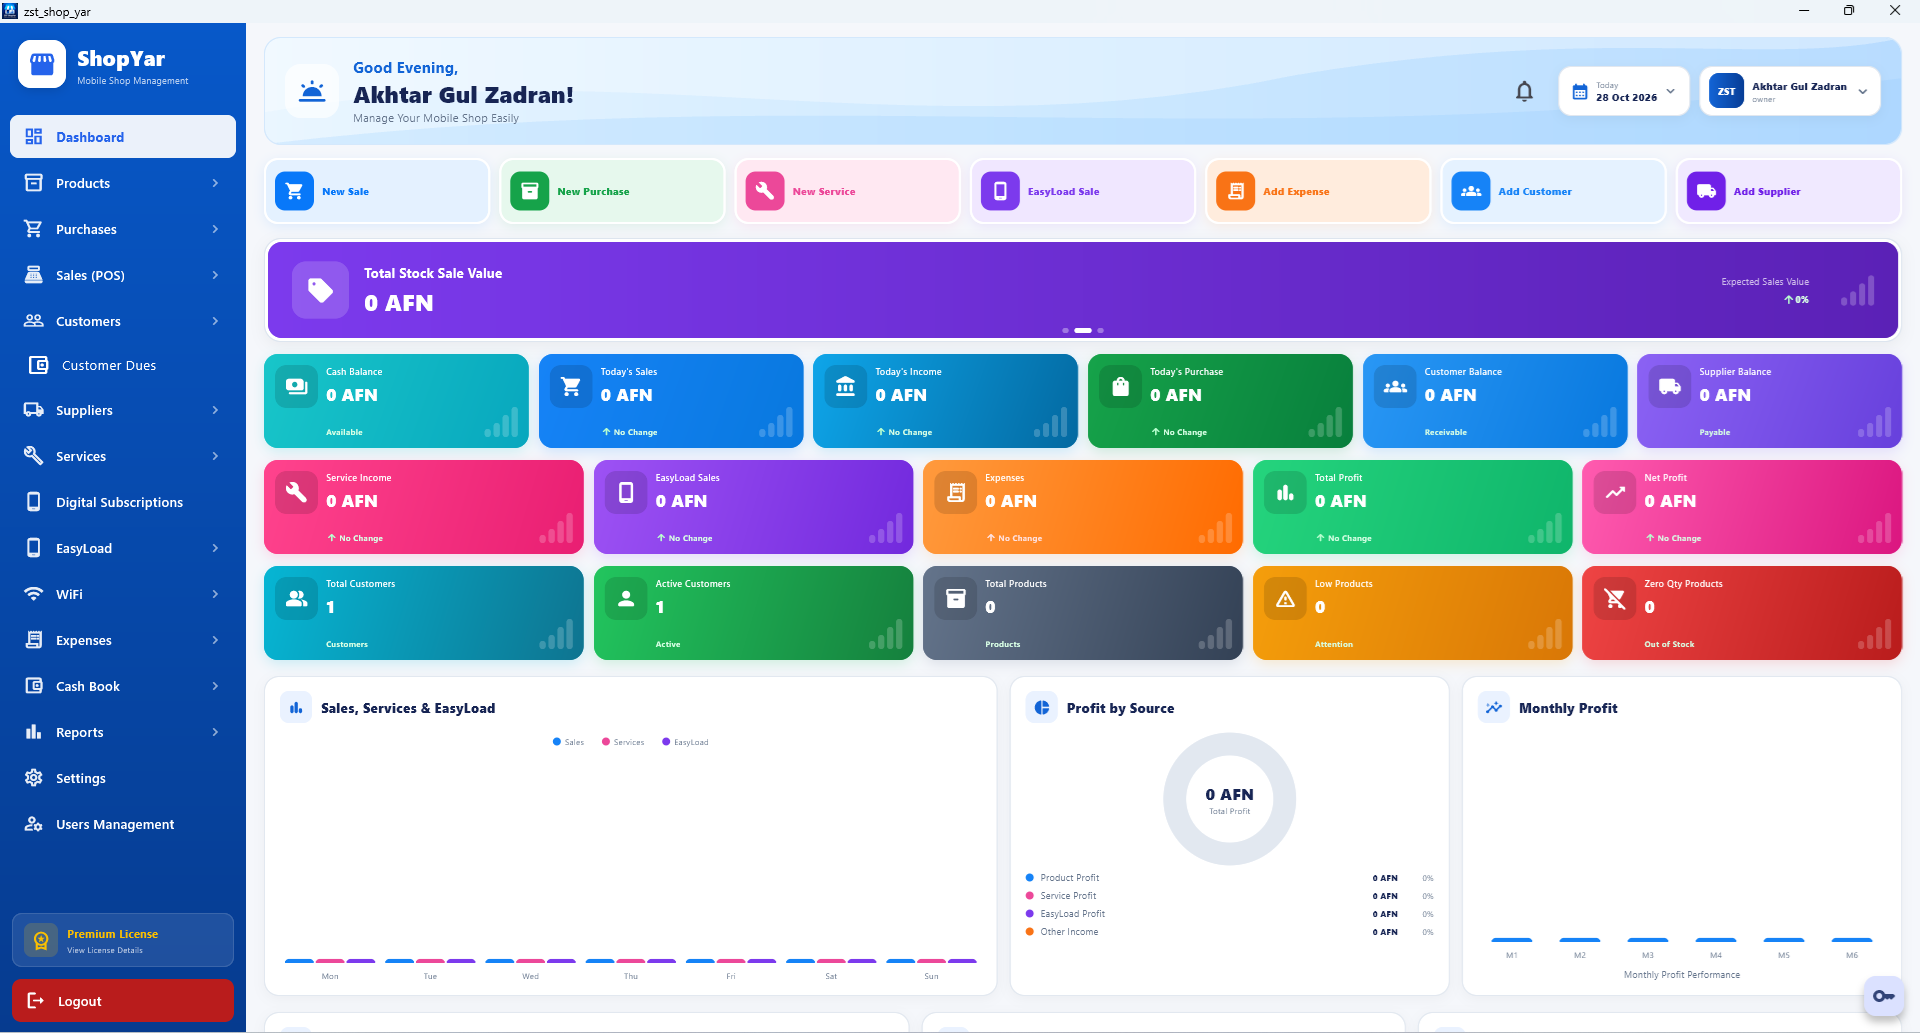Click the ShopYar store logo icon

pos(42,65)
